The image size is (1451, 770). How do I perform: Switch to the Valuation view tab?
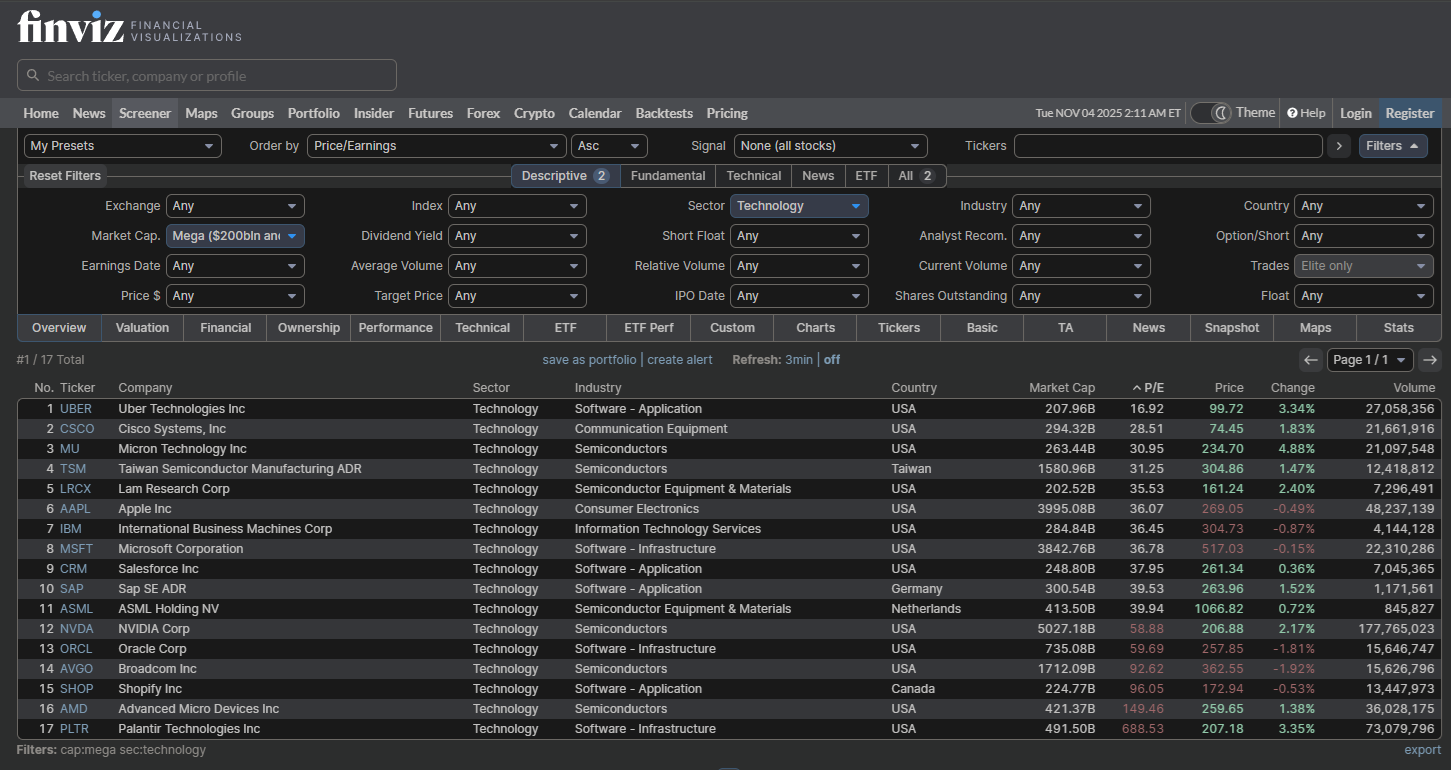142,328
